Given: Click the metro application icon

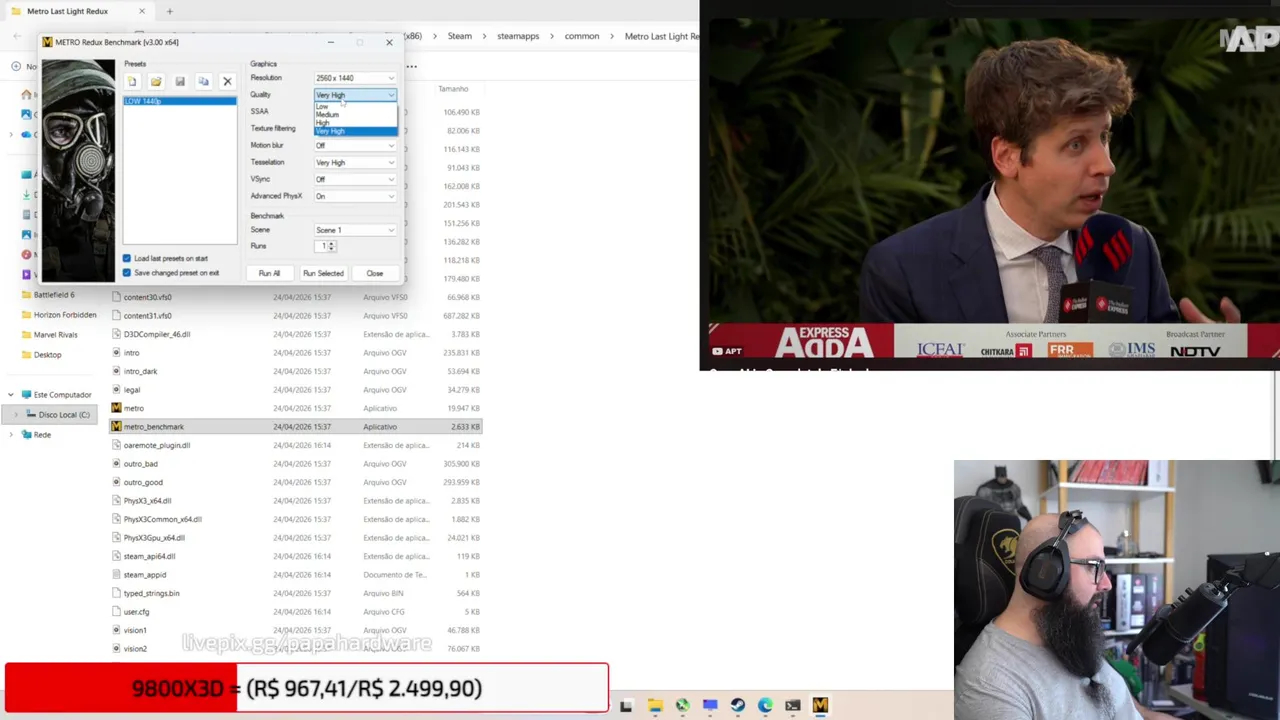Looking at the screenshot, I should [x=116, y=408].
